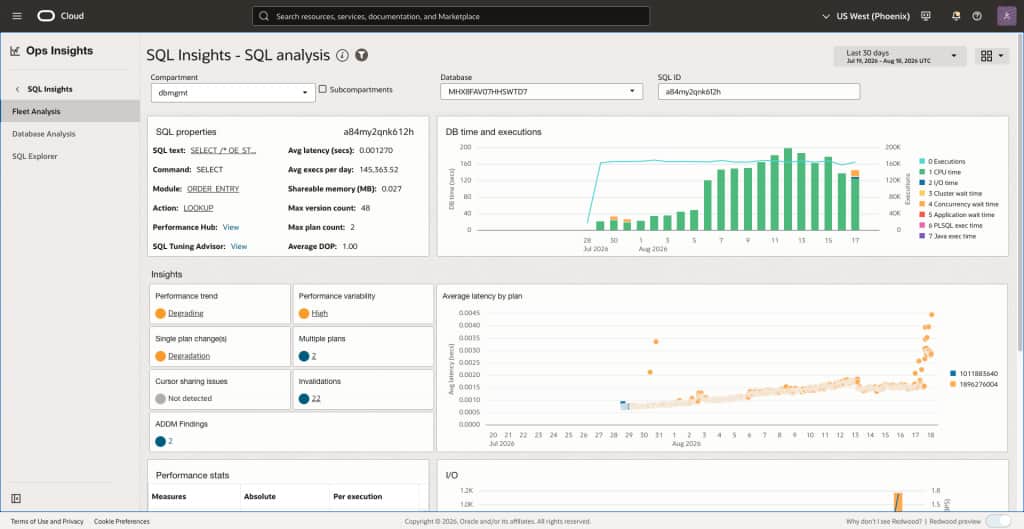Open the hamburger navigation menu

point(17,16)
